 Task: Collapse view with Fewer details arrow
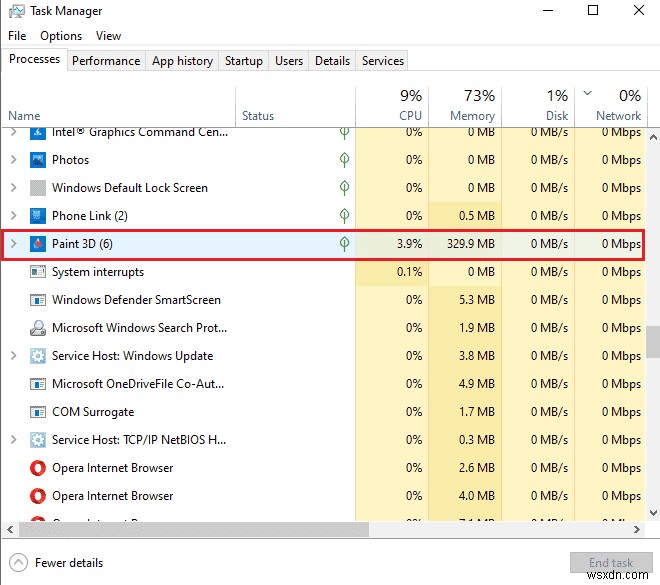pyautogui.click(x=18, y=563)
